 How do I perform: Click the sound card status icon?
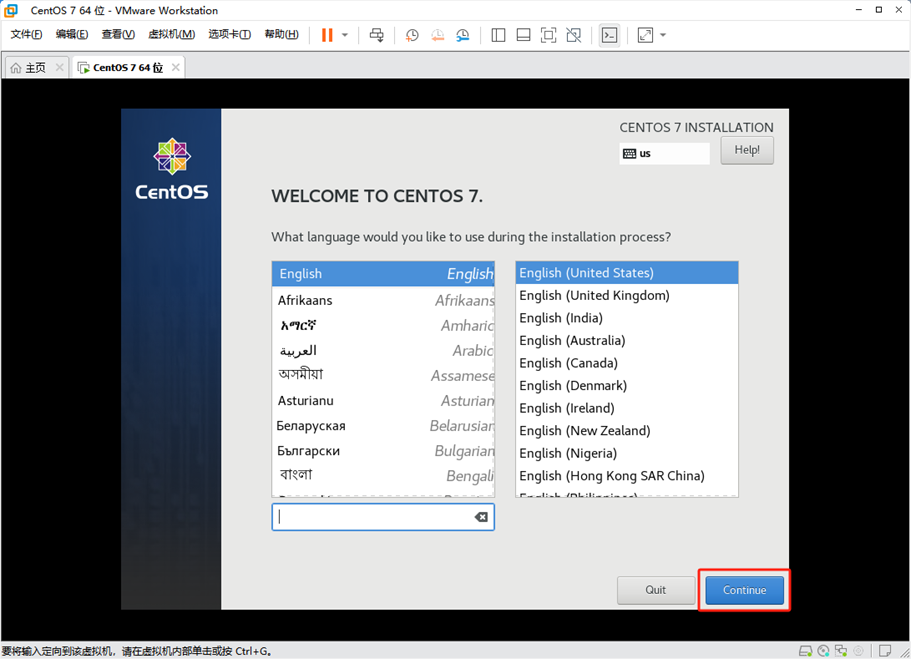click(x=858, y=651)
